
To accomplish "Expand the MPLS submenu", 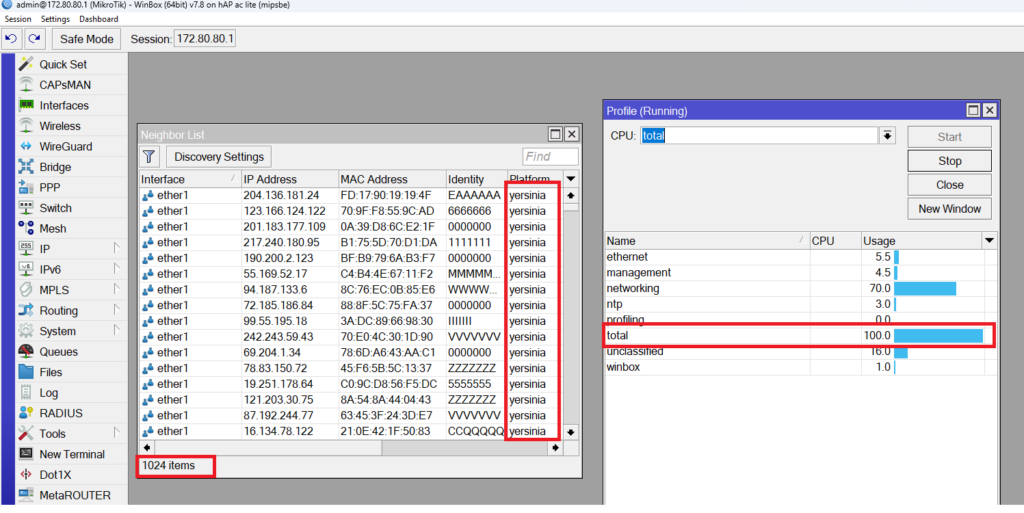I will 116,289.
